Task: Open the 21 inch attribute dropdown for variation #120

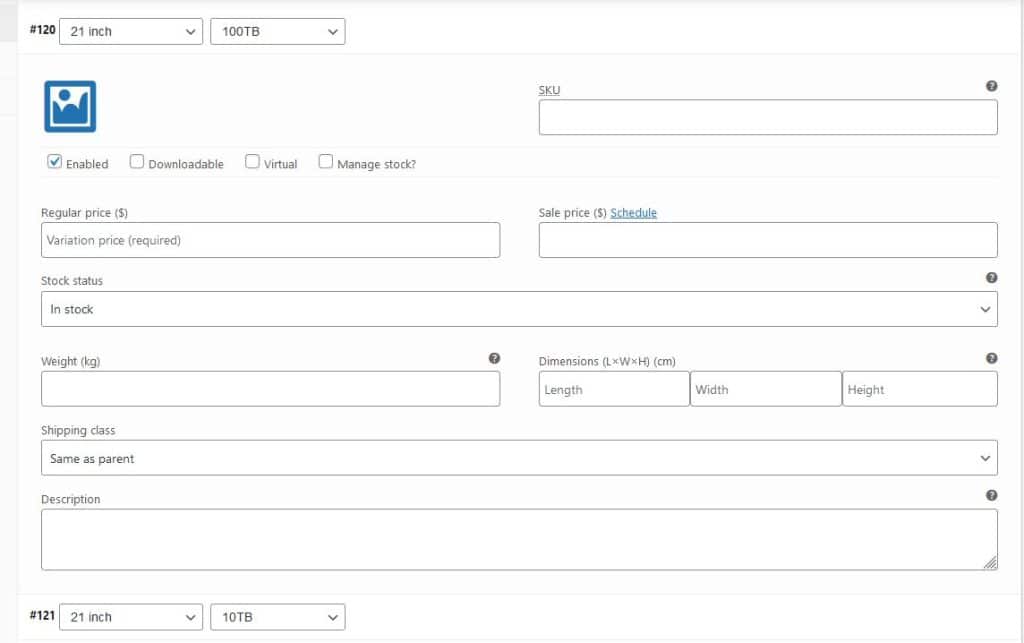Action: (x=131, y=31)
